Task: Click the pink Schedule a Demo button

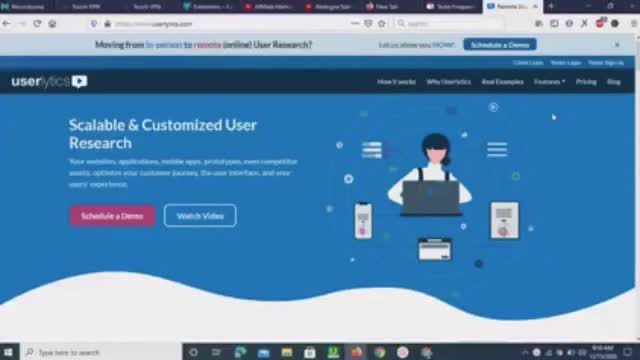Action: [112, 216]
